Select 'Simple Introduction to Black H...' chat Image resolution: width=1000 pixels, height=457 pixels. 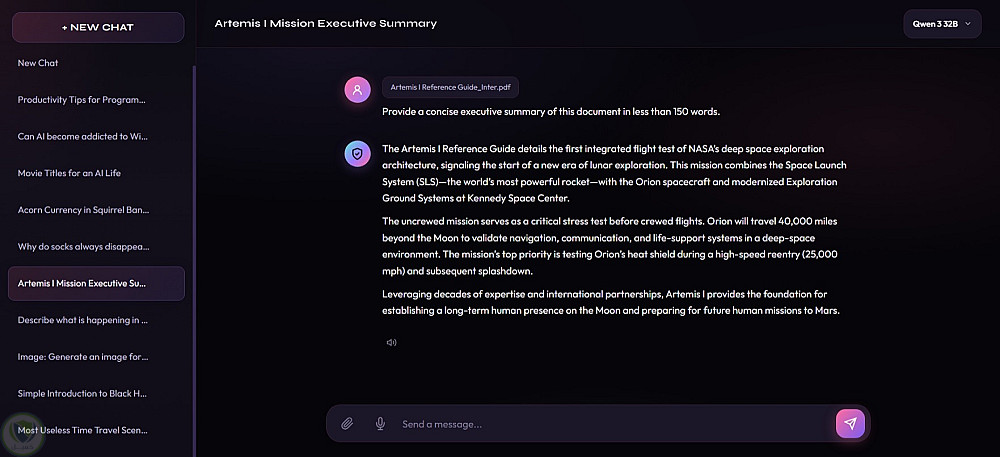(x=83, y=393)
